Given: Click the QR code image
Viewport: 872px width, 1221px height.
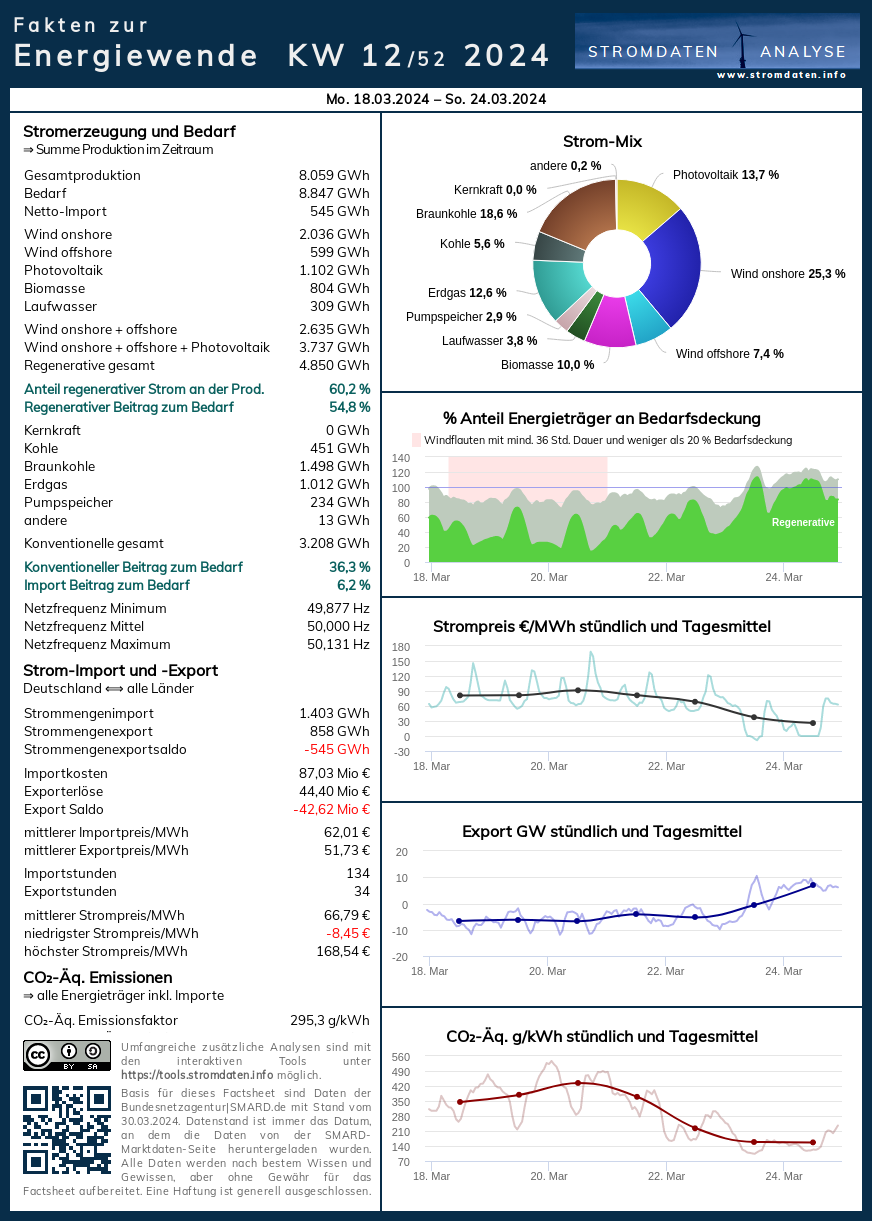Looking at the screenshot, I should pyautogui.click(x=67, y=1130).
